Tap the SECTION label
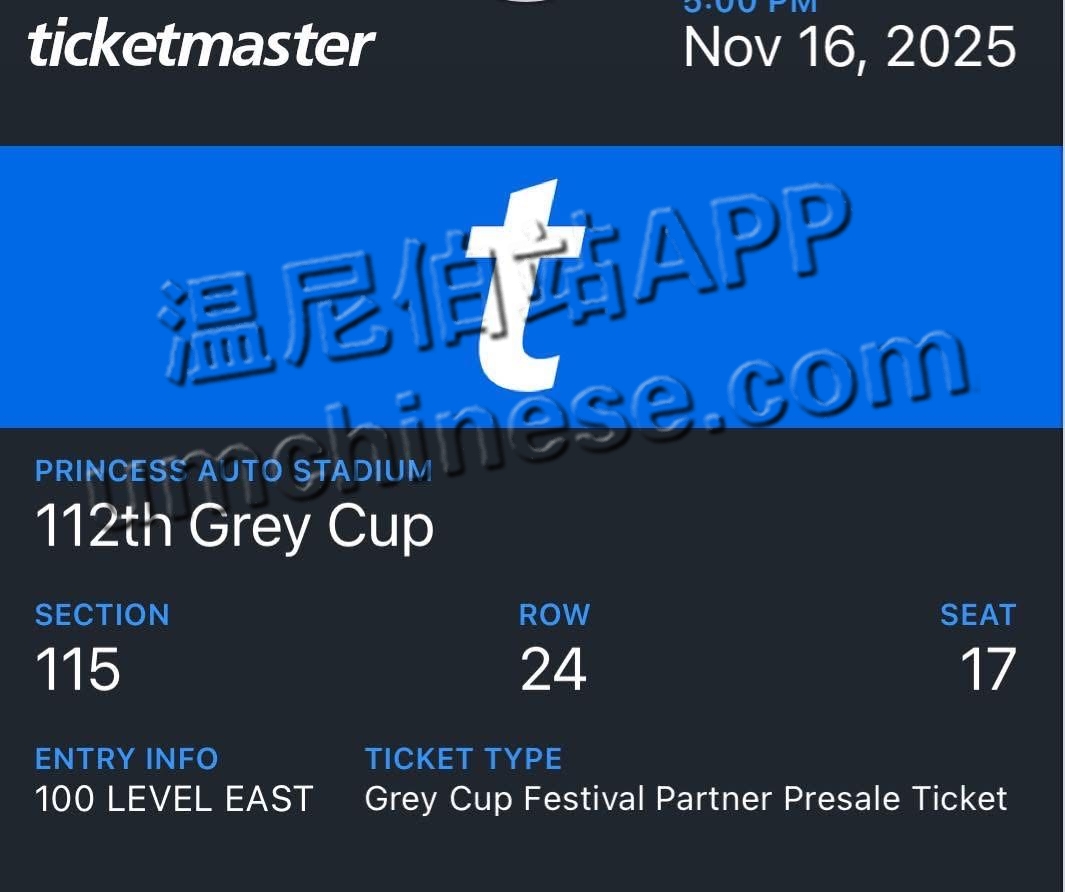 [x=102, y=614]
